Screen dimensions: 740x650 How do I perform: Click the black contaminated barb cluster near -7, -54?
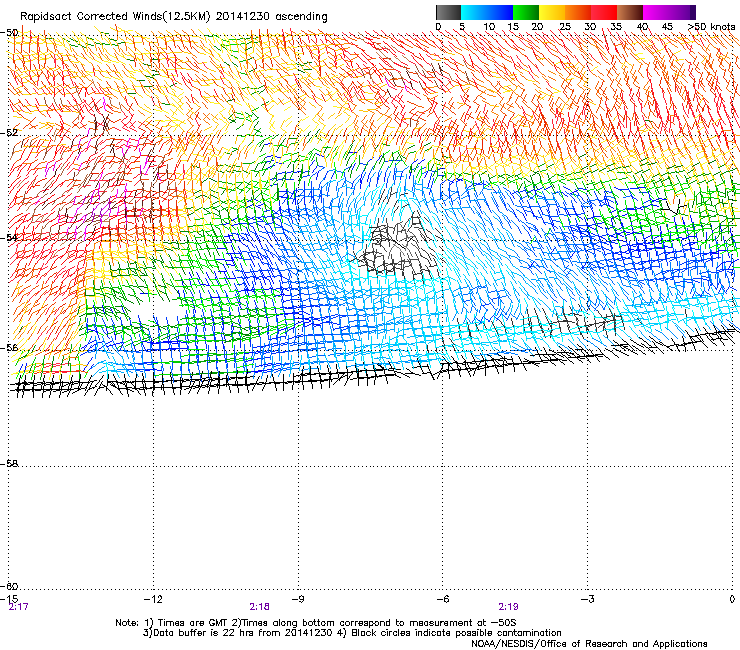click(396, 248)
